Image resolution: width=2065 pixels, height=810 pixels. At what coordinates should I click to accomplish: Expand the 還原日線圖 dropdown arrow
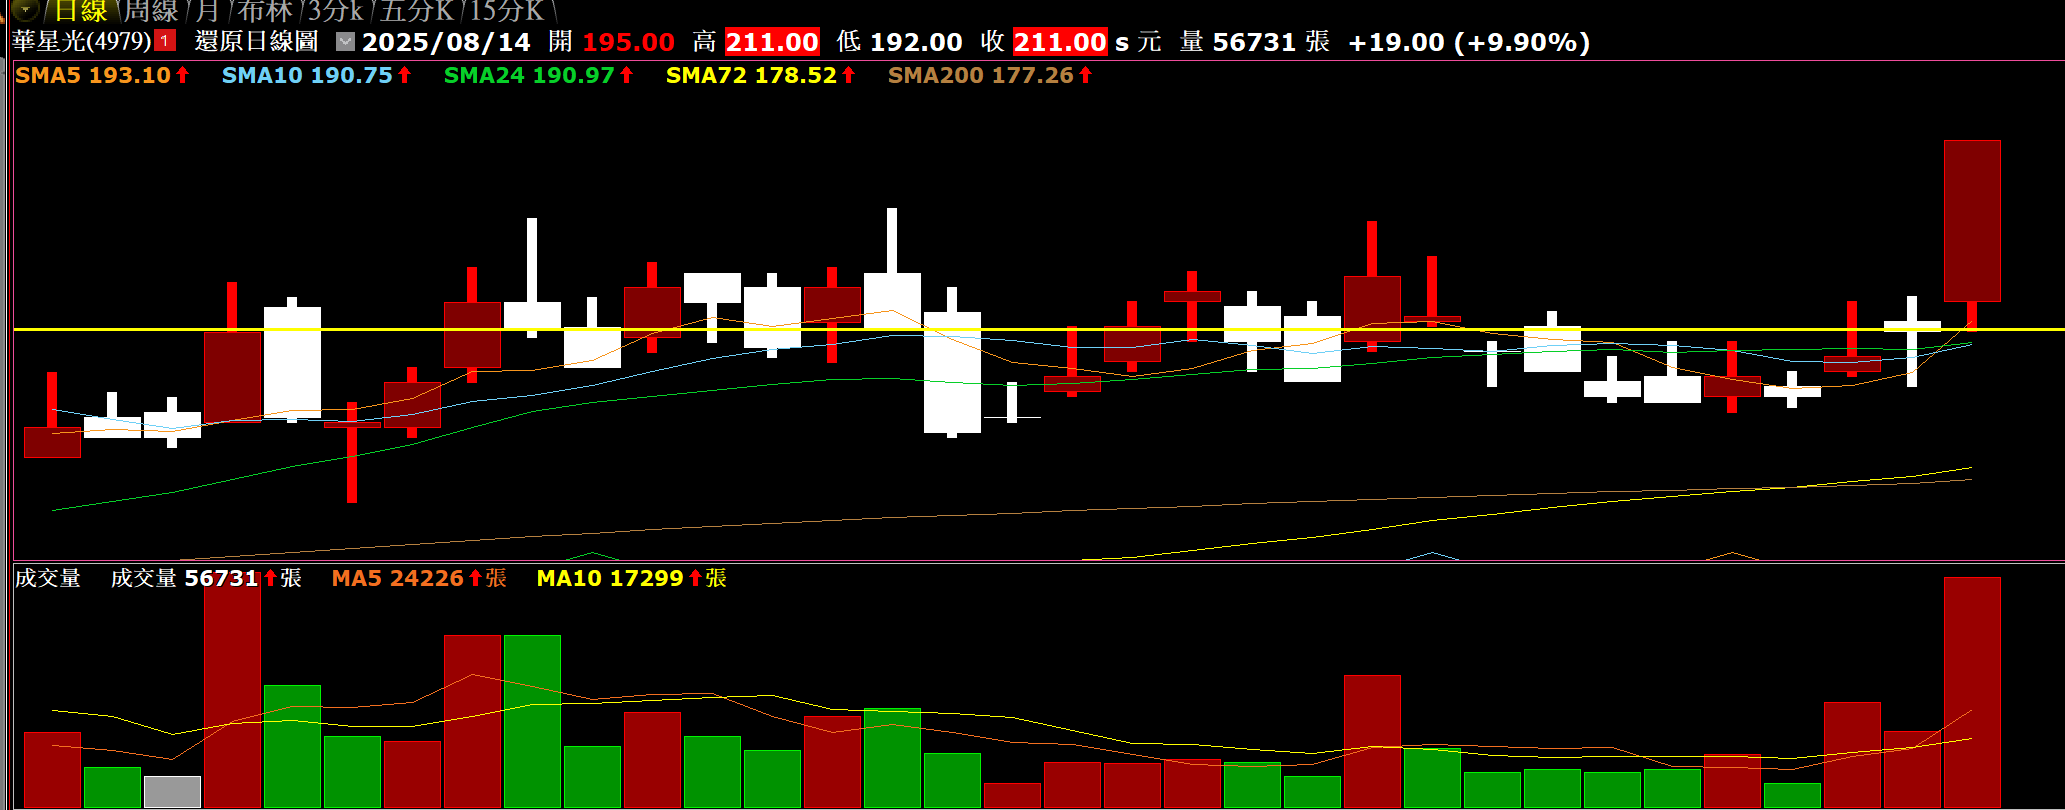coord(345,42)
